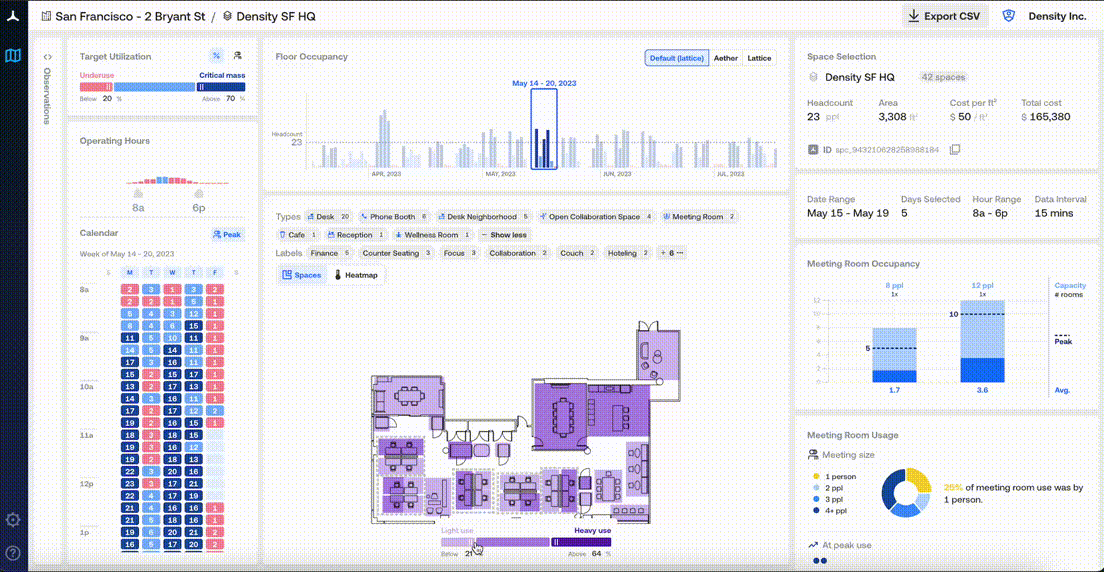The image size is (1104, 572).
Task: Collapse types with Show less
Action: click(x=503, y=235)
